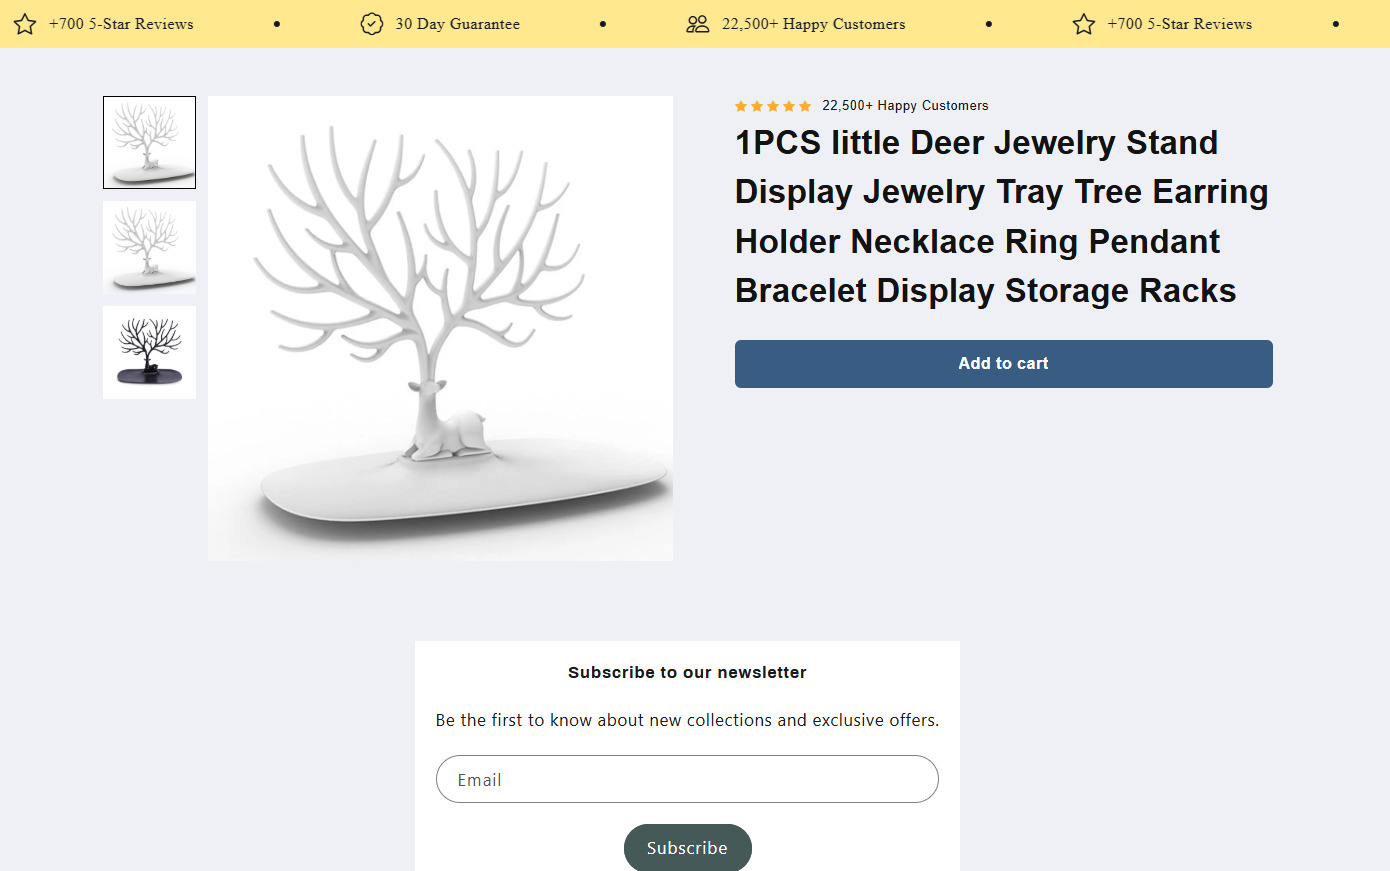This screenshot has width=1390, height=871.
Task: Click the first star icon in the banner
Action: click(x=25, y=24)
